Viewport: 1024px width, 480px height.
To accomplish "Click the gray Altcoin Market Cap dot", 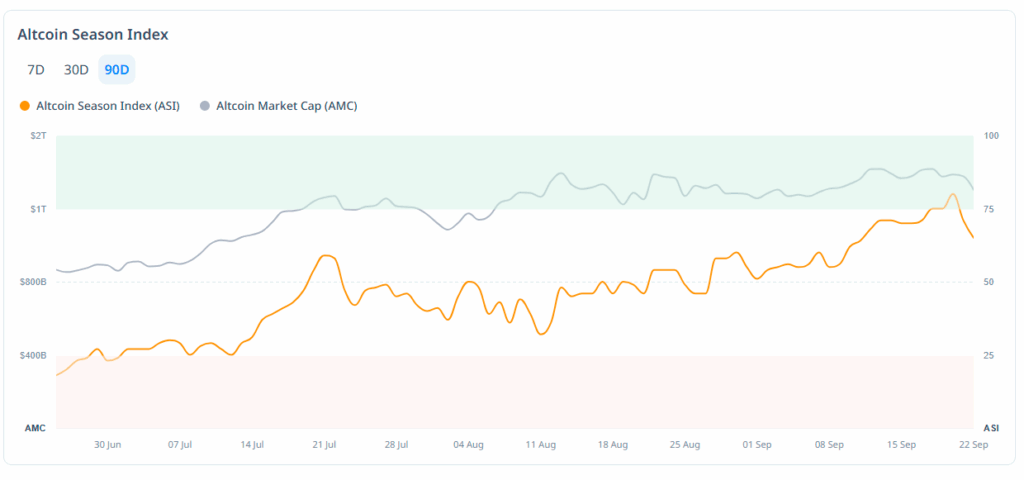I will pyautogui.click(x=205, y=106).
